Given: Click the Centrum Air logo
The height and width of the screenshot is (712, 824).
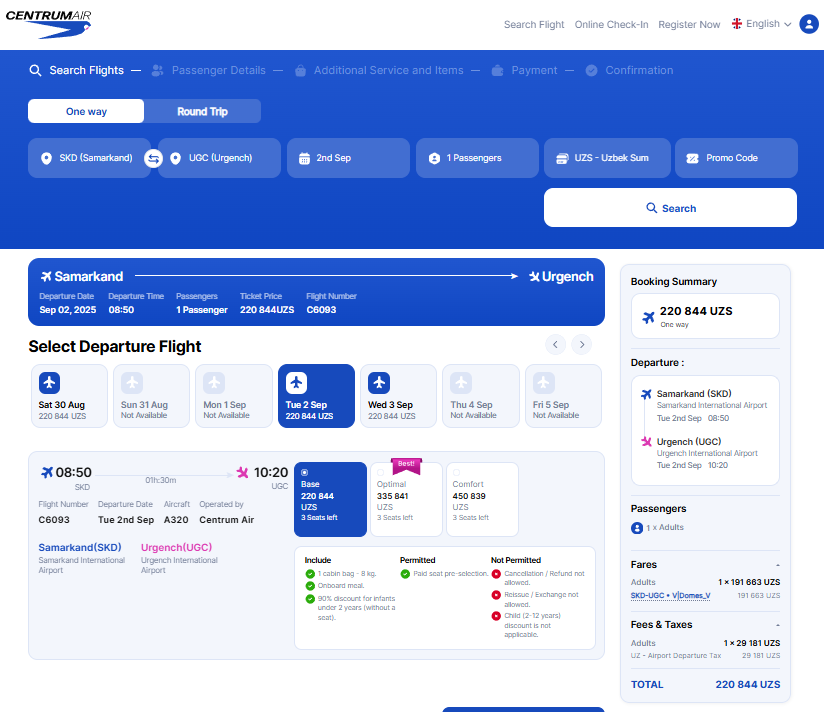Looking at the screenshot, I should coord(48,24).
